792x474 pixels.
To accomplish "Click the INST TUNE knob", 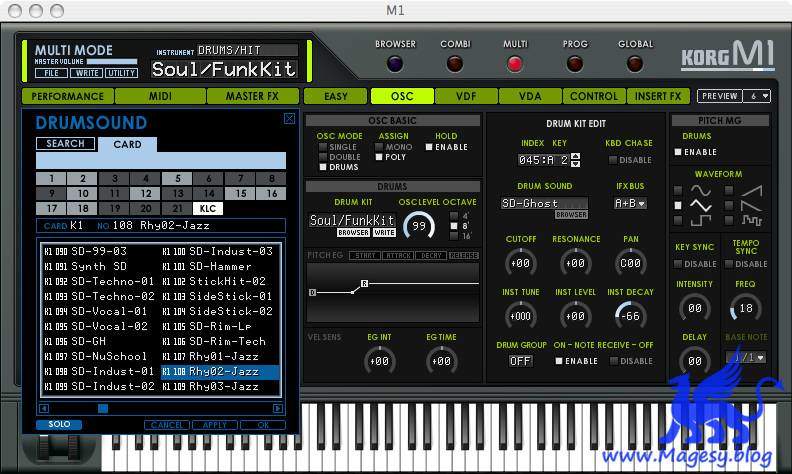I will click(x=520, y=316).
